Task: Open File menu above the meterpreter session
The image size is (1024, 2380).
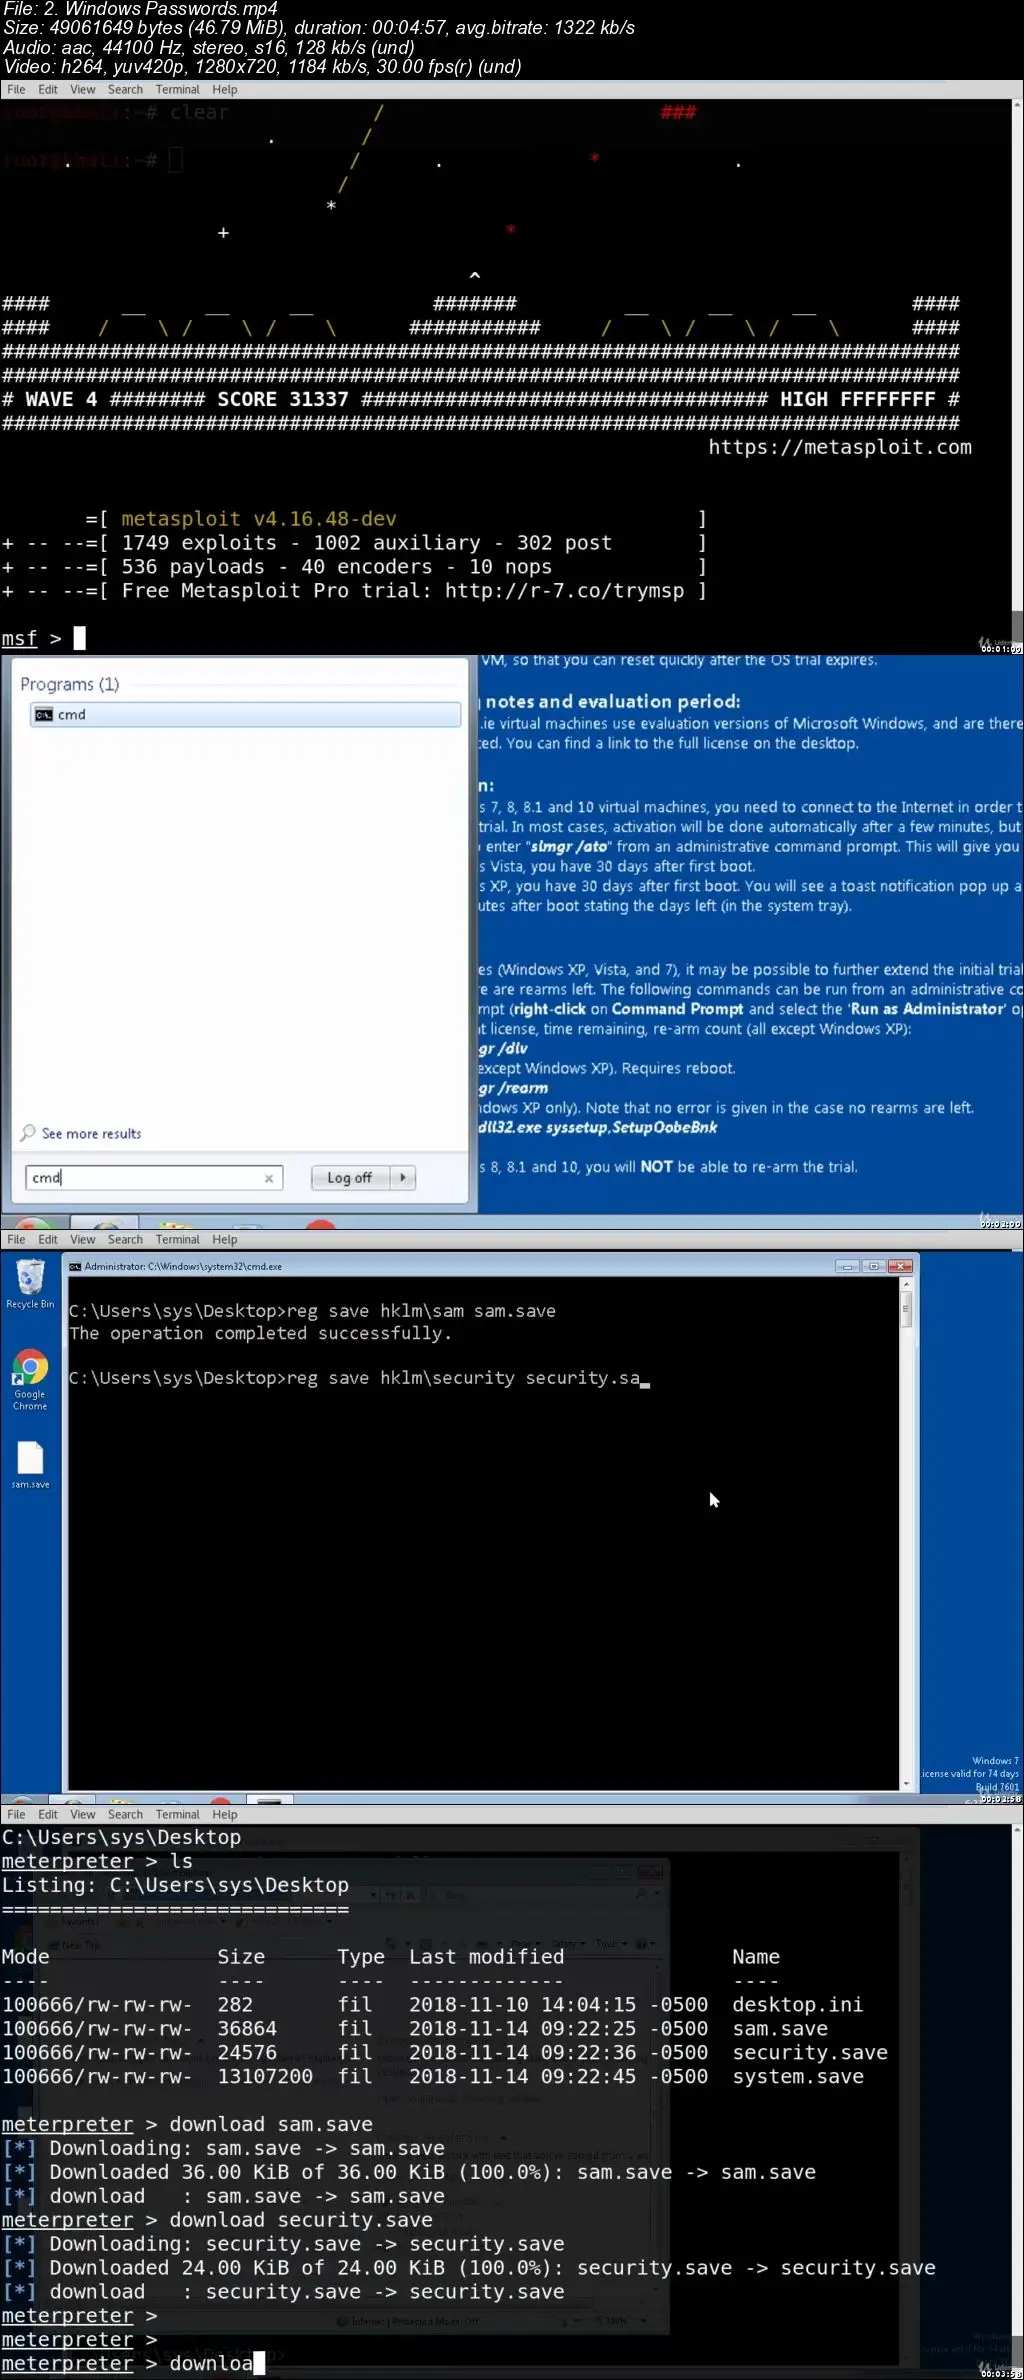Action: click(x=16, y=1814)
